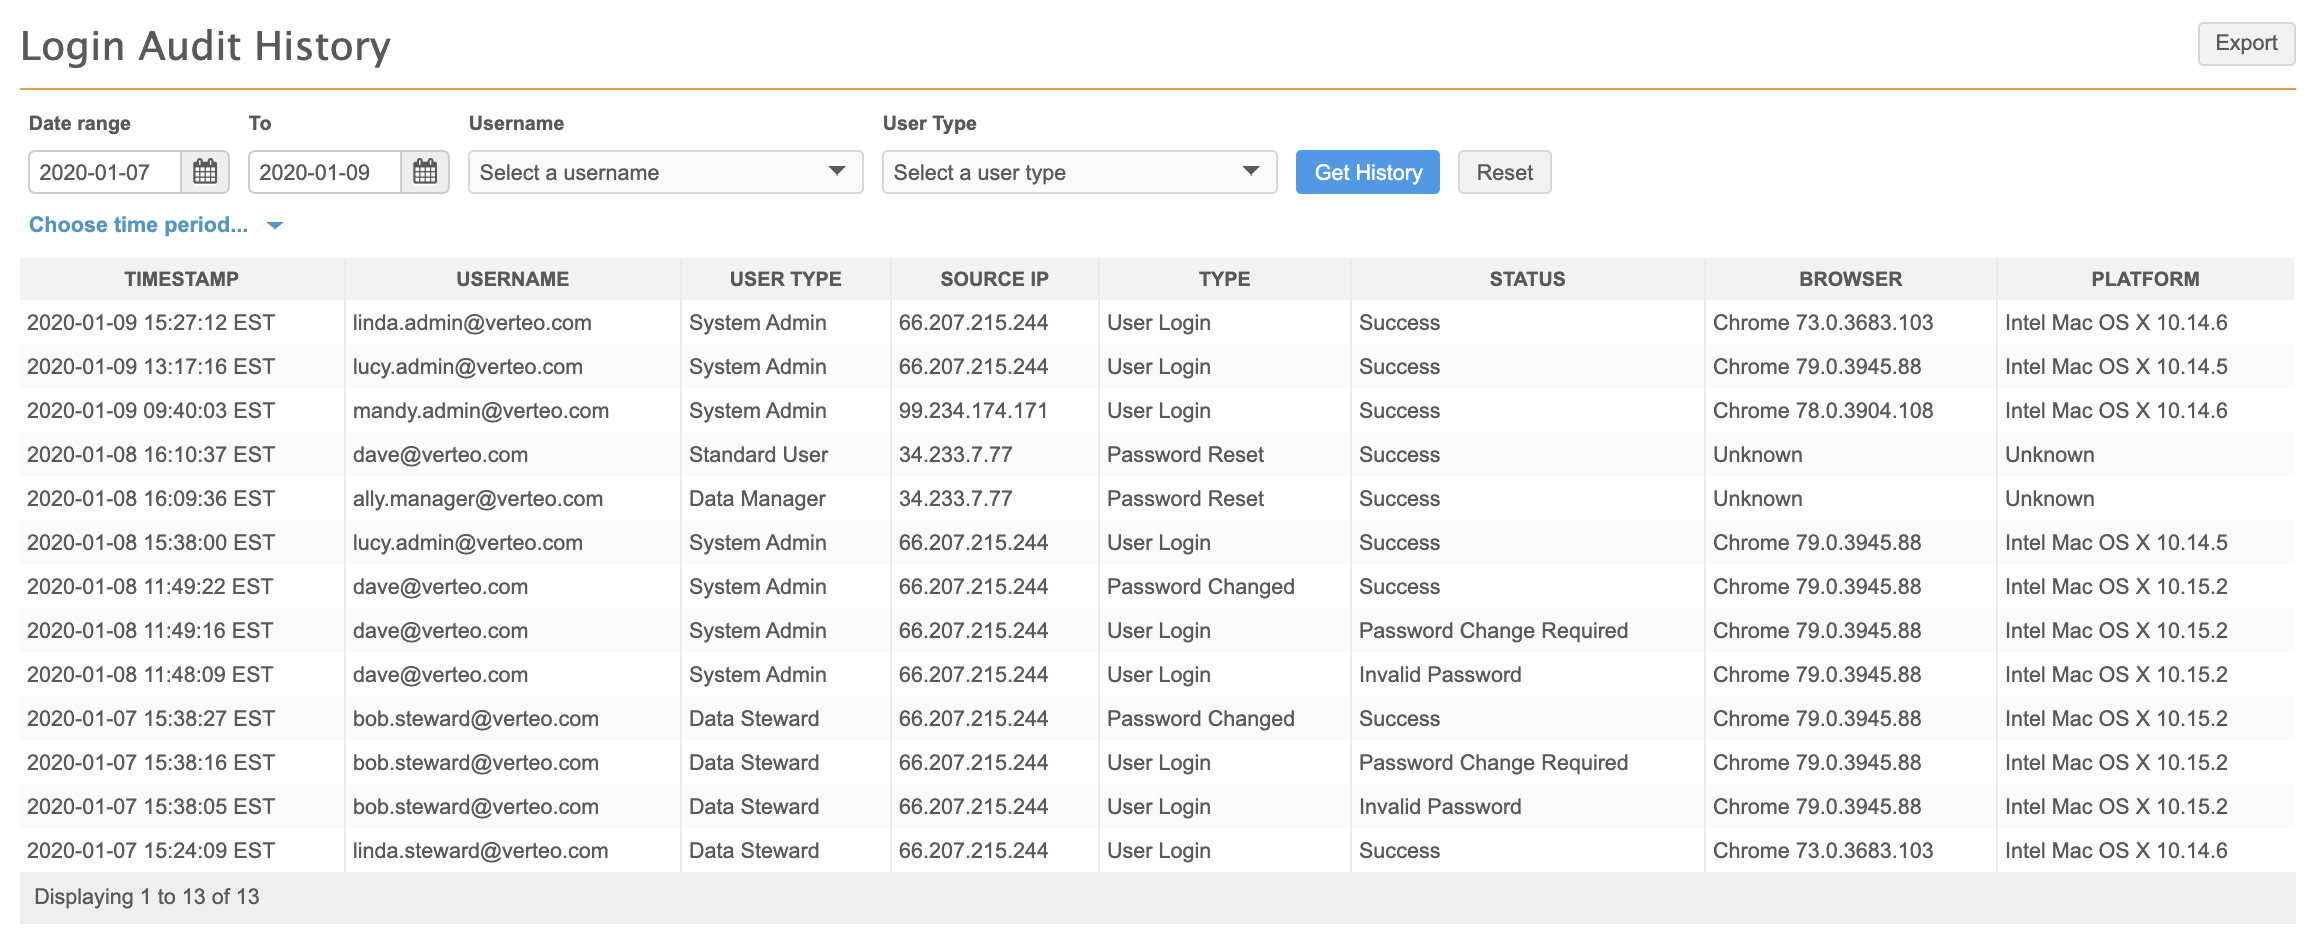Sort by the Status column header

pyautogui.click(x=1527, y=279)
